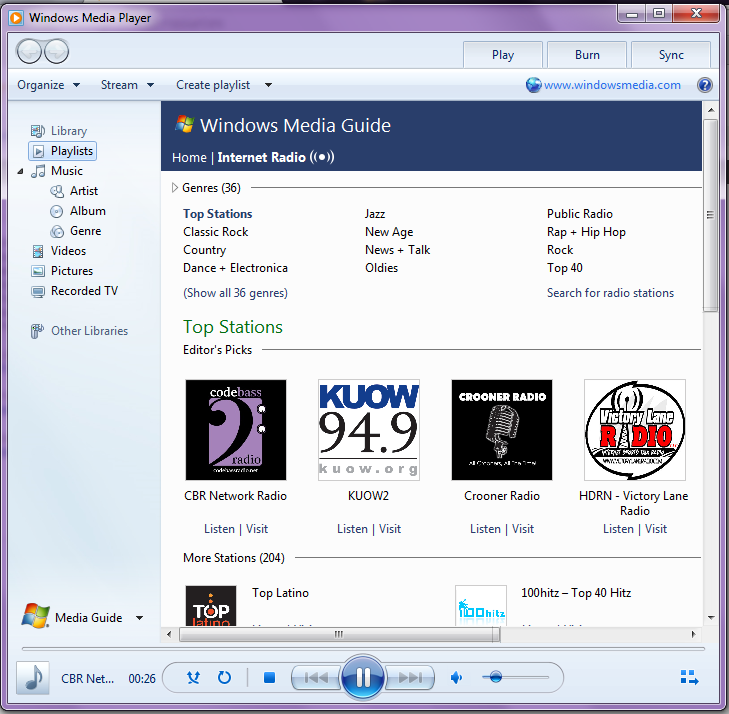
Task: Select the Music note icon in the tree
Action: click(38, 171)
